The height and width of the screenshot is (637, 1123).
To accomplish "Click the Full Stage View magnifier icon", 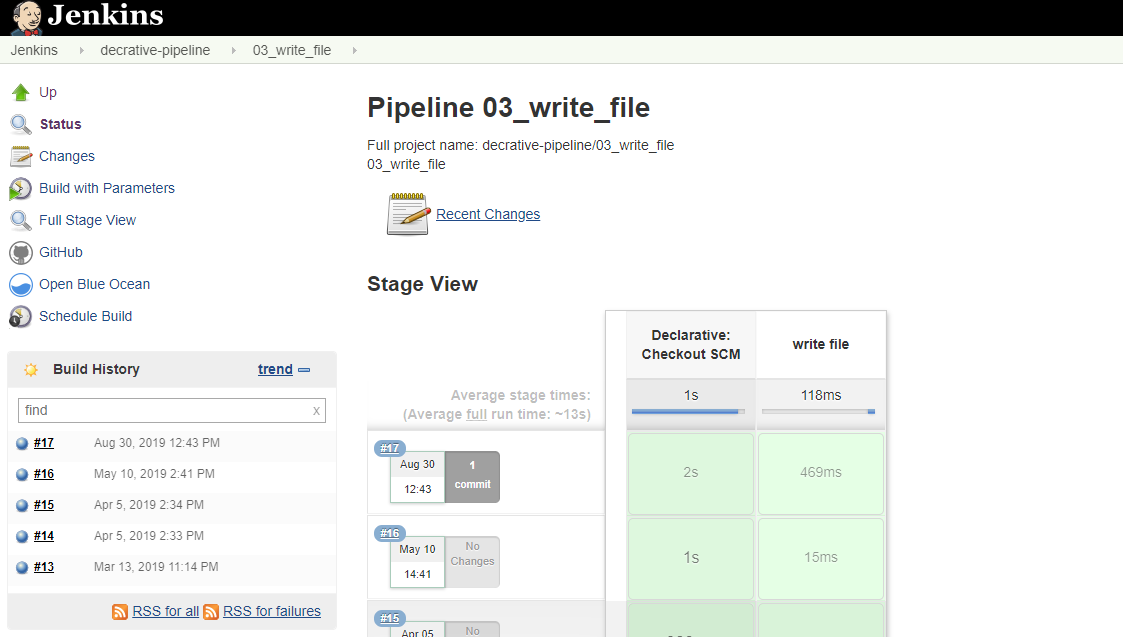I will coord(21,221).
